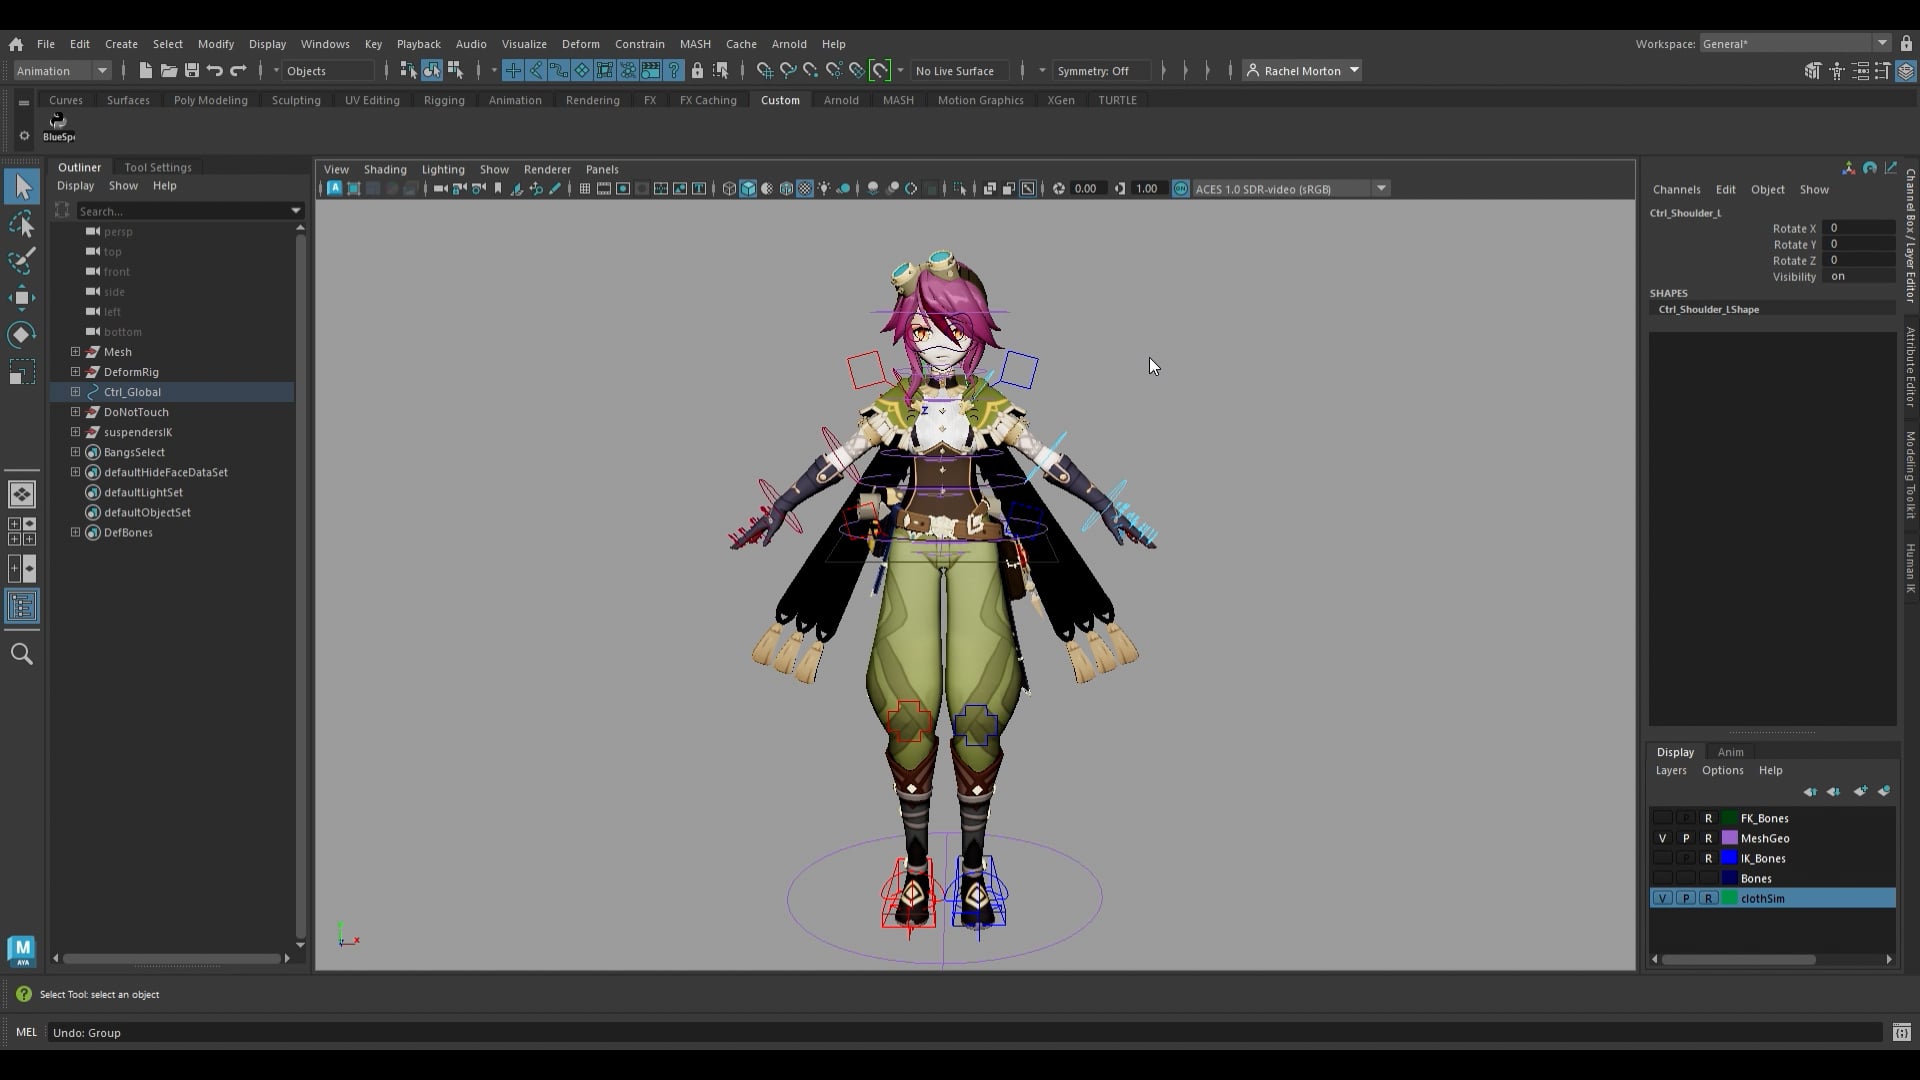This screenshot has height=1080, width=1920.
Task: Click the clothSim layer green color swatch
Action: [x=1729, y=898]
